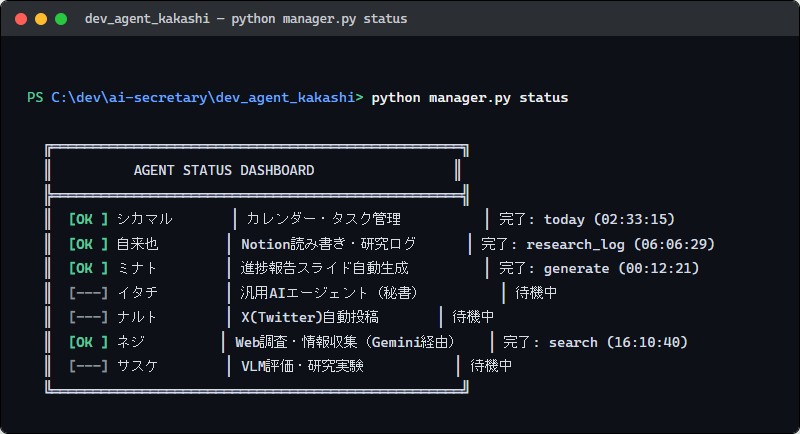
Task: Click the typed command python manager.py status
Action: click(469, 97)
